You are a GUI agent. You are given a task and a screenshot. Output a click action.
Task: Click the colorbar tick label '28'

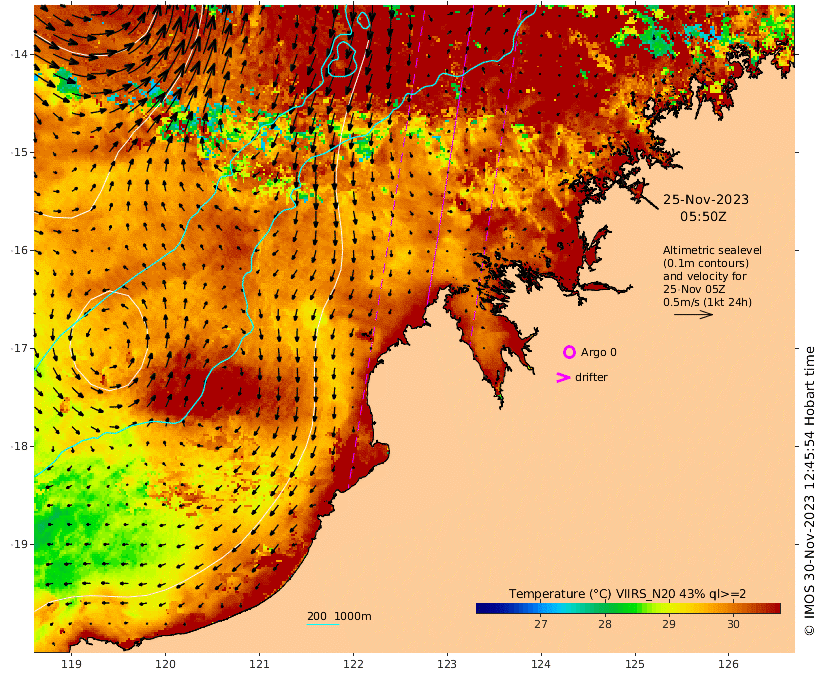(605, 624)
